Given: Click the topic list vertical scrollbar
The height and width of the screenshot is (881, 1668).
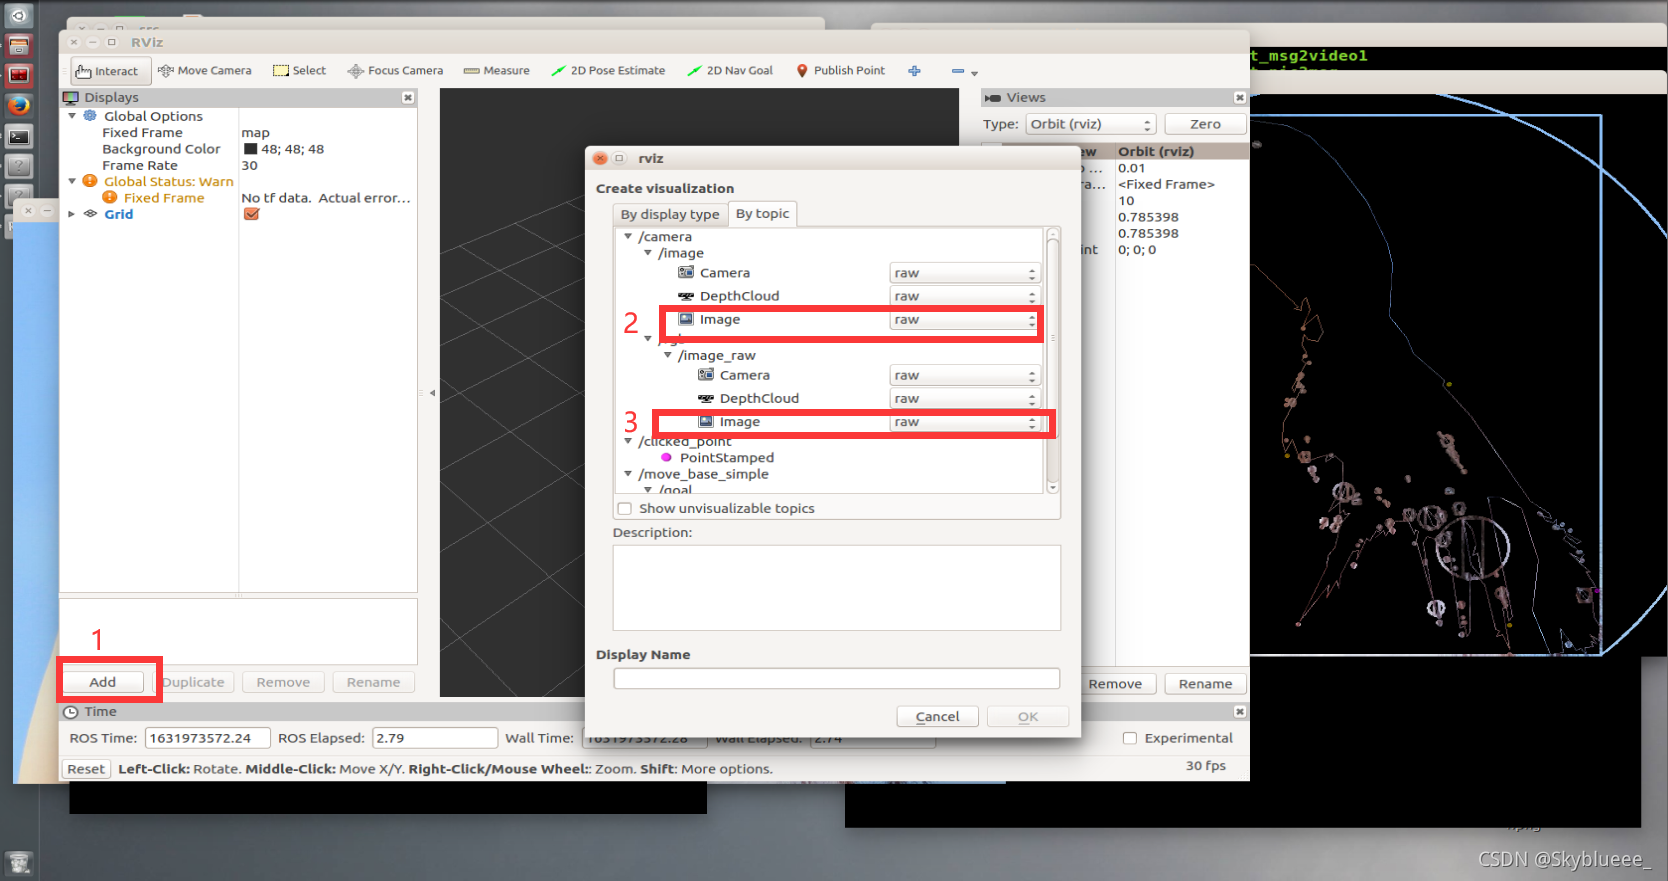Looking at the screenshot, I should [x=1052, y=360].
